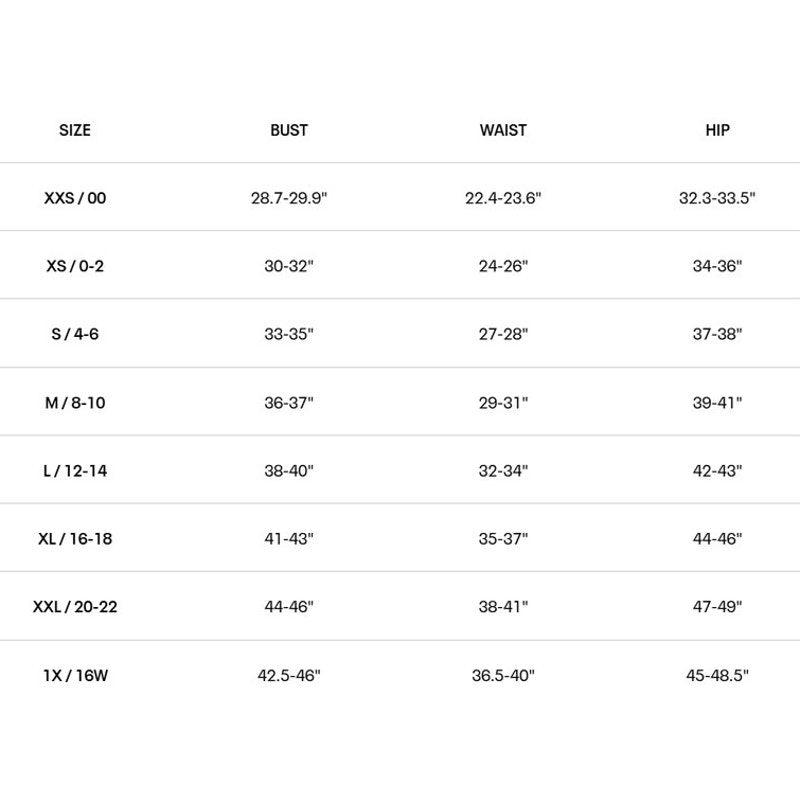Select the M / 8-10 size label
The width and height of the screenshot is (800, 800).
(75, 403)
